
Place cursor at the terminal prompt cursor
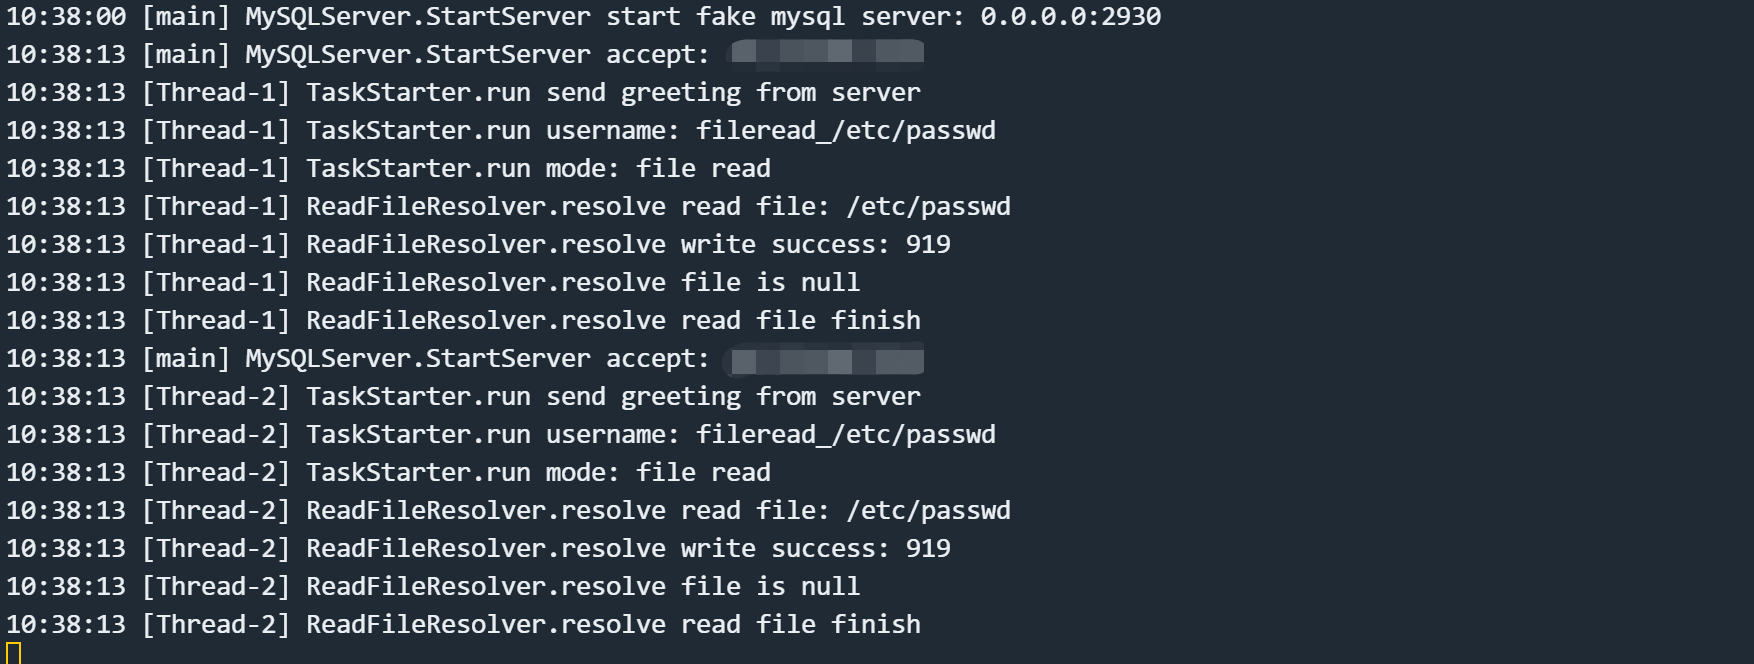tap(13, 654)
